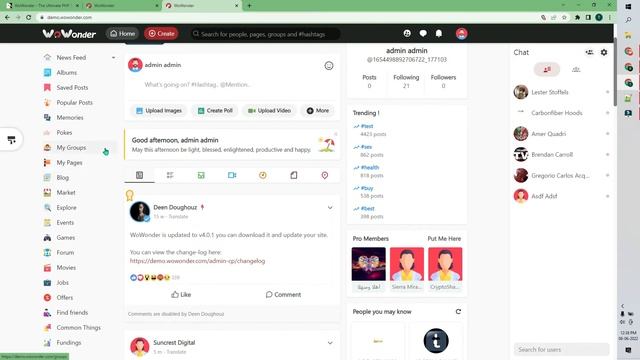Switch to the group chats tab

(576, 69)
